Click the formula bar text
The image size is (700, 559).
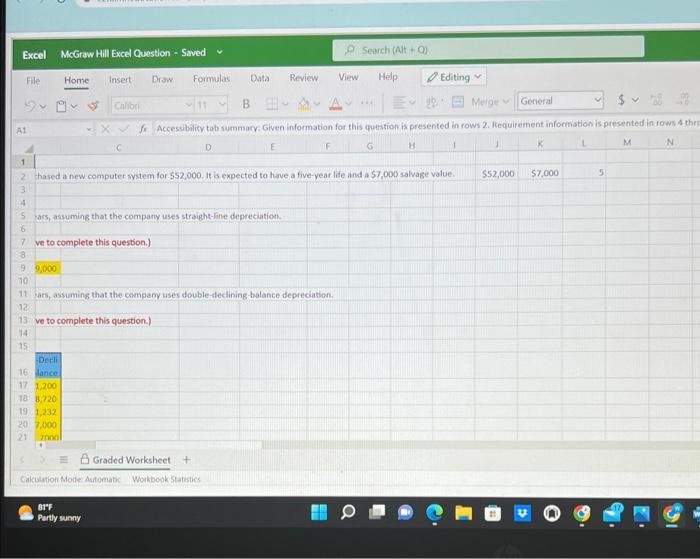click(426, 125)
